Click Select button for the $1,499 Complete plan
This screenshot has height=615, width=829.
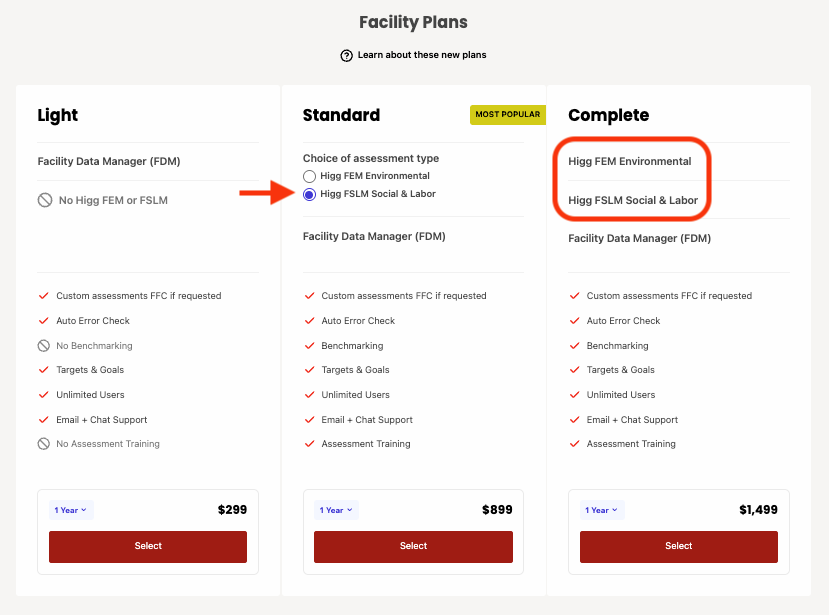coord(679,546)
